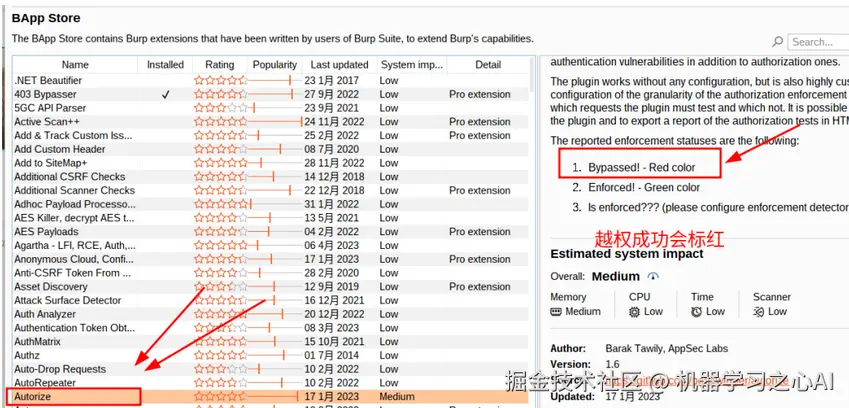Viewport: 849px width, 408px height.
Task: Select the .NET Beautifier row
Action: click(x=271, y=81)
